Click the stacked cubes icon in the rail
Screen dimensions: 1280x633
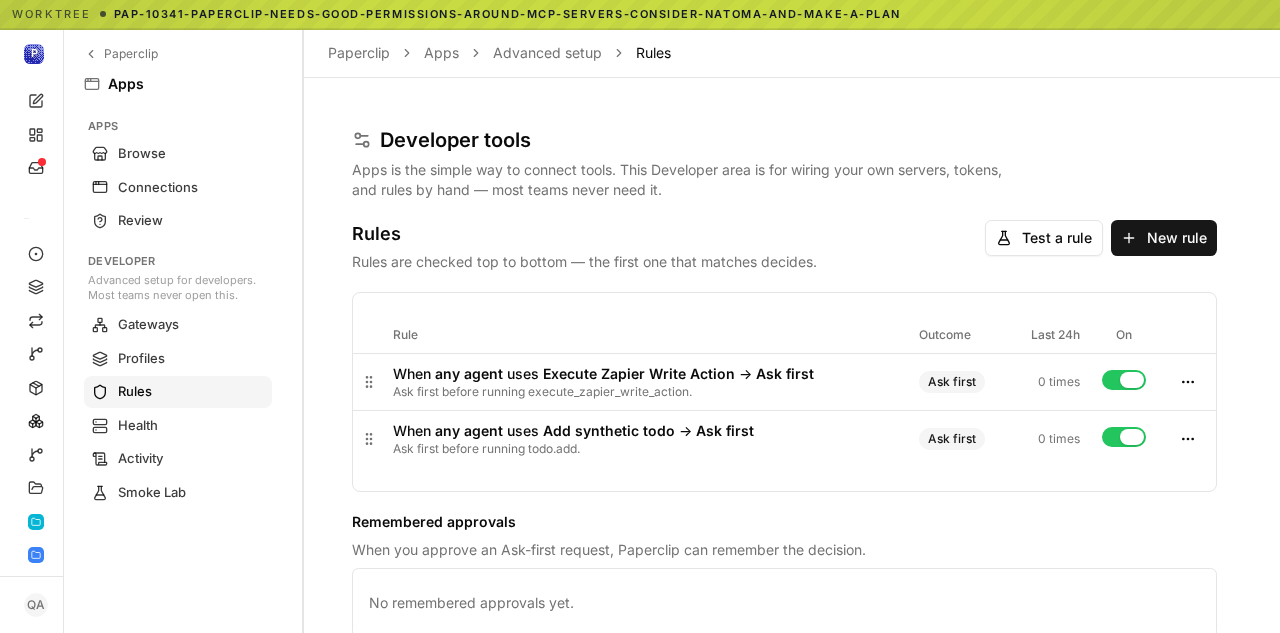36,421
